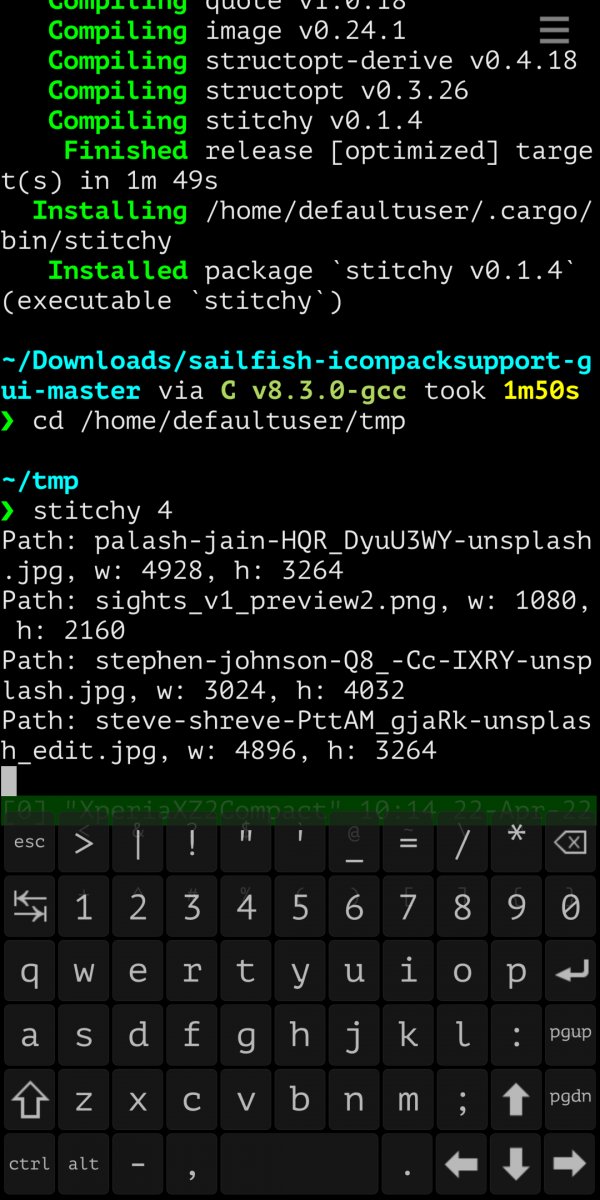
Task: Tap the forward slash key
Action: [462, 843]
